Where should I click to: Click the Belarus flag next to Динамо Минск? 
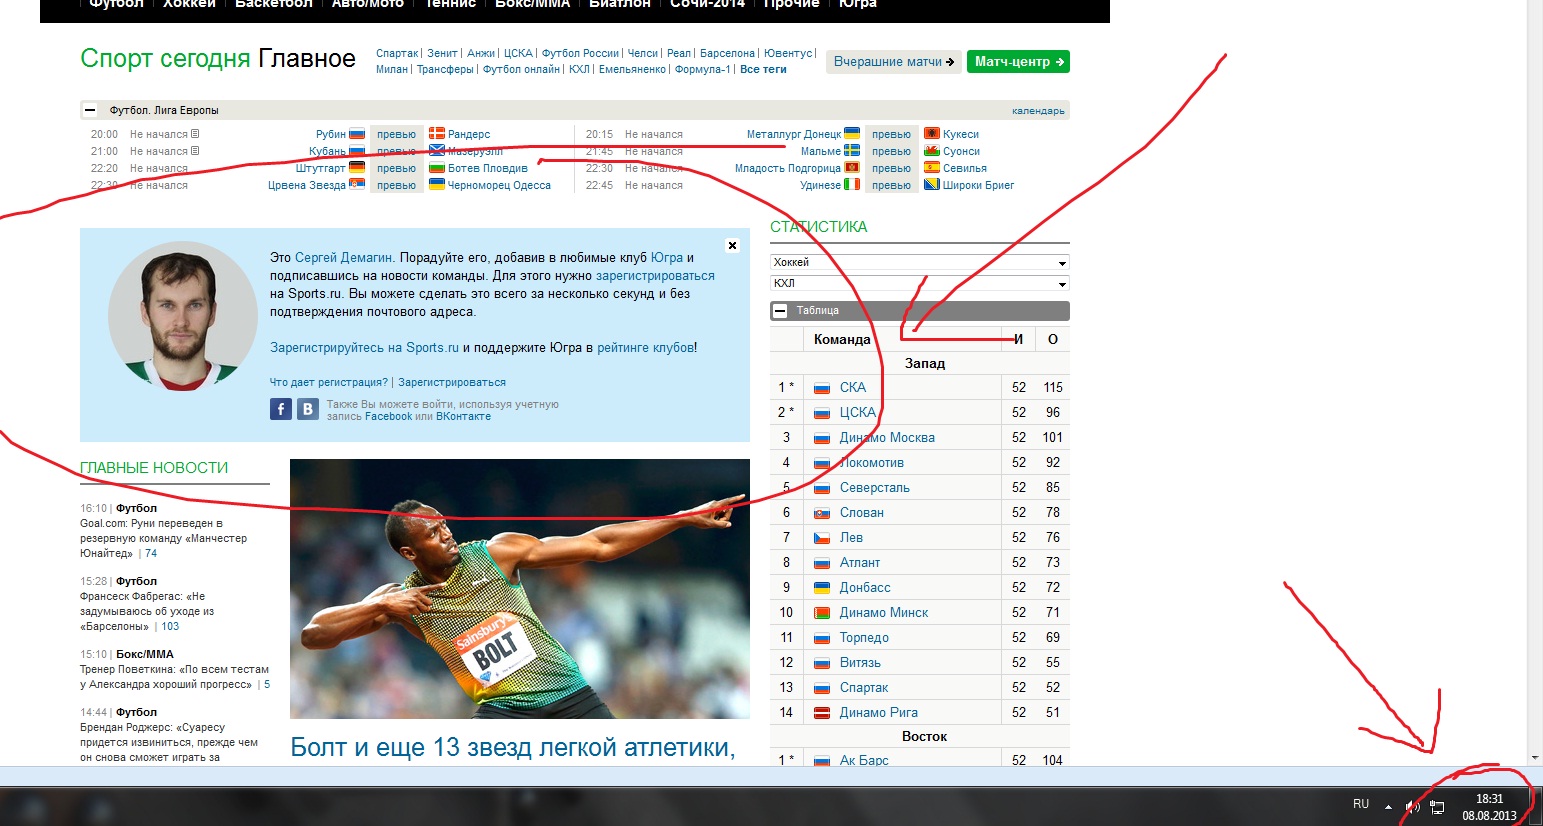click(822, 613)
